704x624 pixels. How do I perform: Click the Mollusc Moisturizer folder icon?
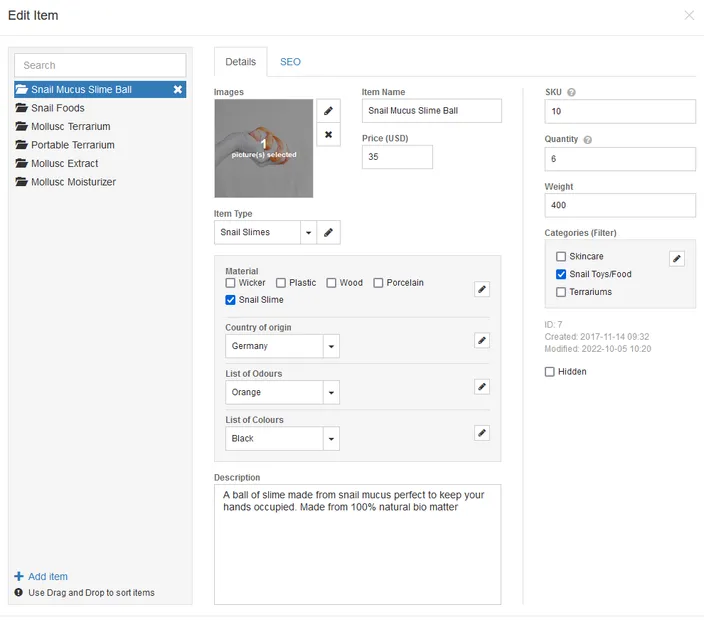(21, 181)
